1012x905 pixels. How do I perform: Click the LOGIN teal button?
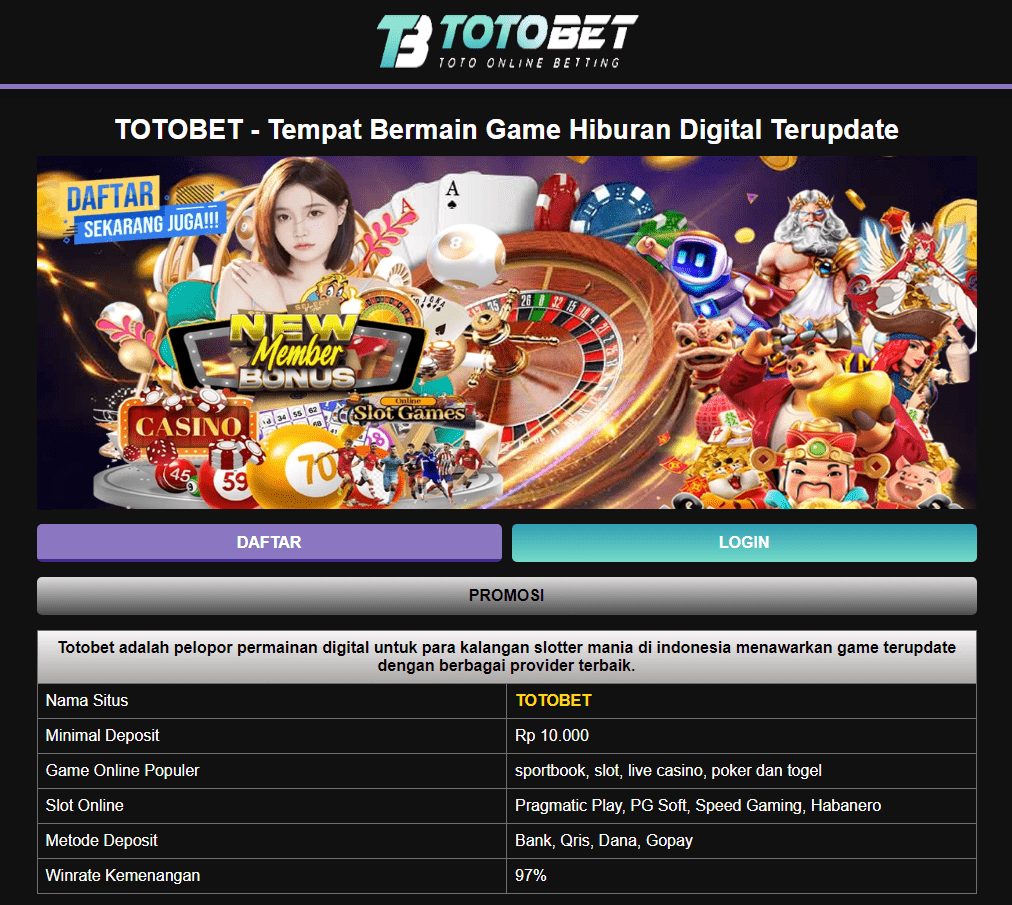pos(744,542)
